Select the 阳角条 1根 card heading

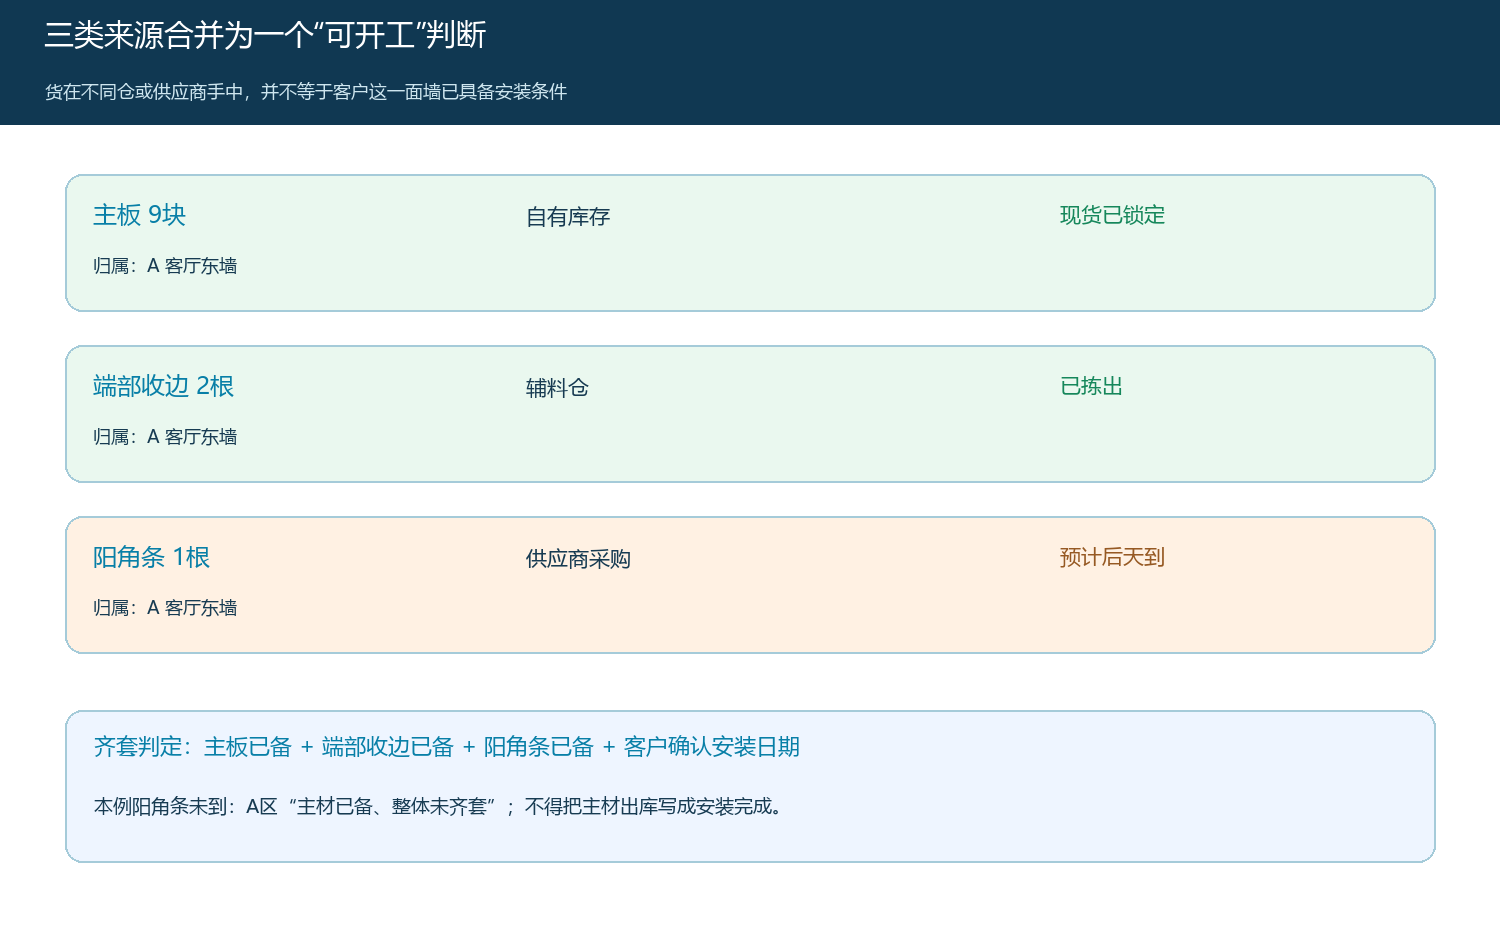tap(151, 557)
